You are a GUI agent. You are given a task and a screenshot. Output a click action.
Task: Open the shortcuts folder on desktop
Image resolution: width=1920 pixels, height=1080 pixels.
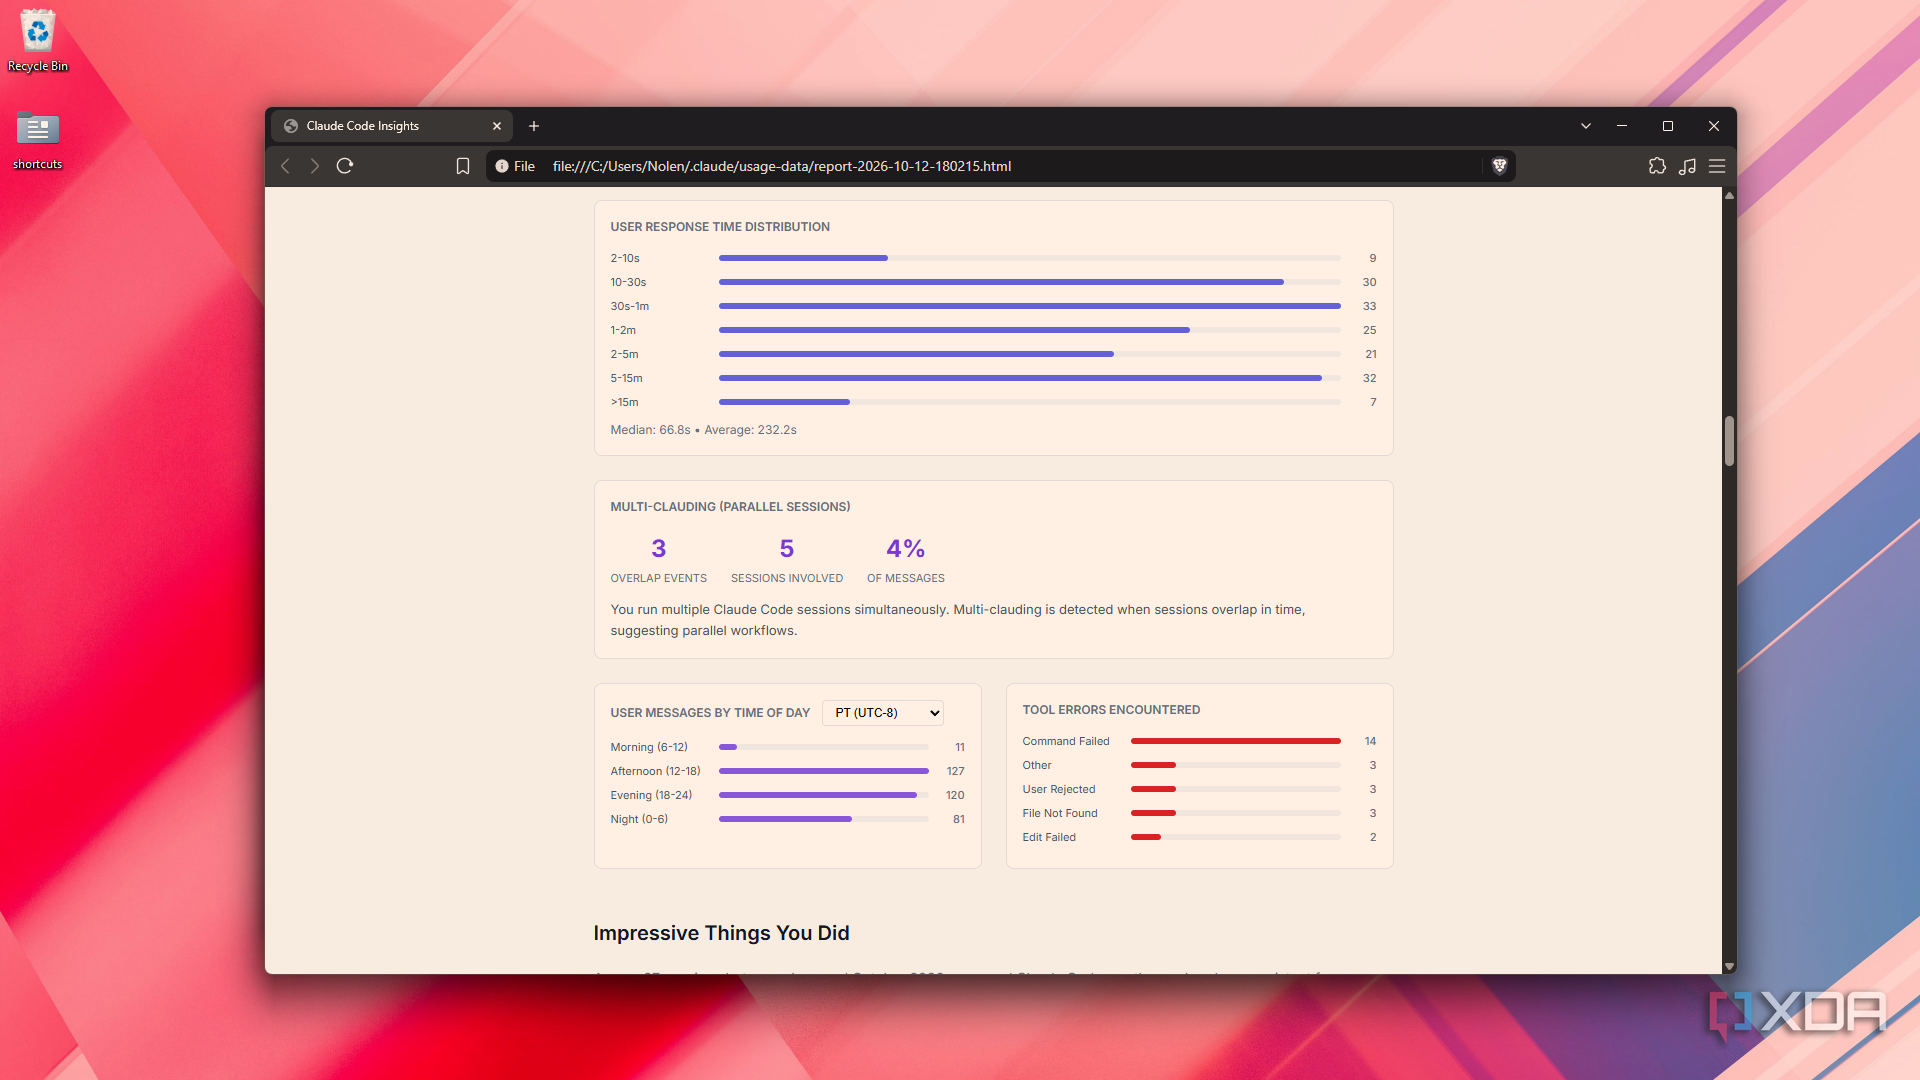[38, 140]
